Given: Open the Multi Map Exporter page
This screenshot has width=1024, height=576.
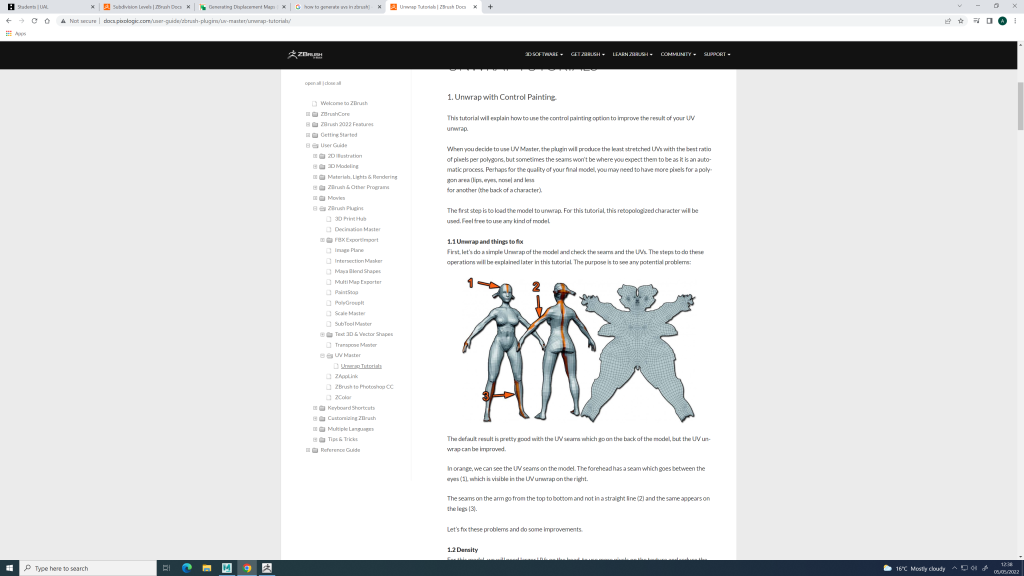Looking at the screenshot, I should 358,281.
